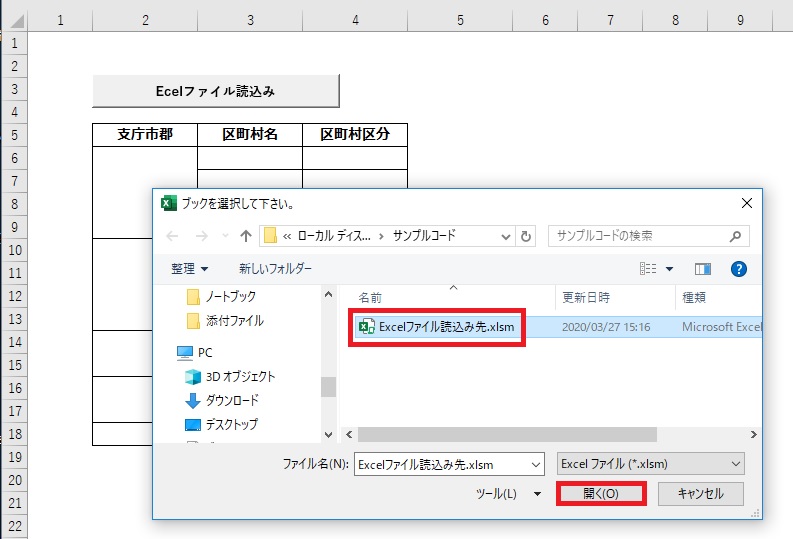Sort files by 名前 column
Image resolution: width=793 pixels, height=539 pixels.
click(370, 298)
